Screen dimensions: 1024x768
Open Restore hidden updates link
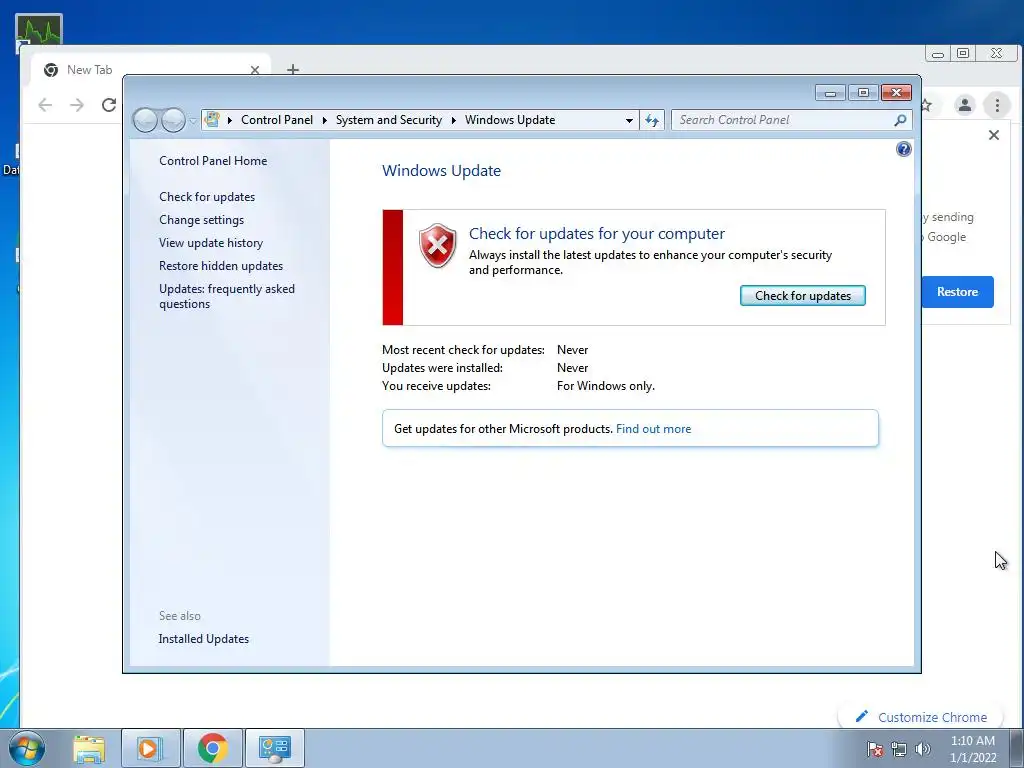tap(221, 266)
